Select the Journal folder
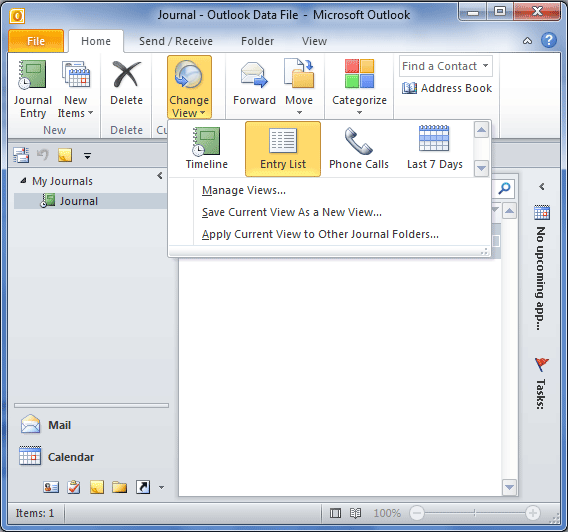 tap(91, 201)
